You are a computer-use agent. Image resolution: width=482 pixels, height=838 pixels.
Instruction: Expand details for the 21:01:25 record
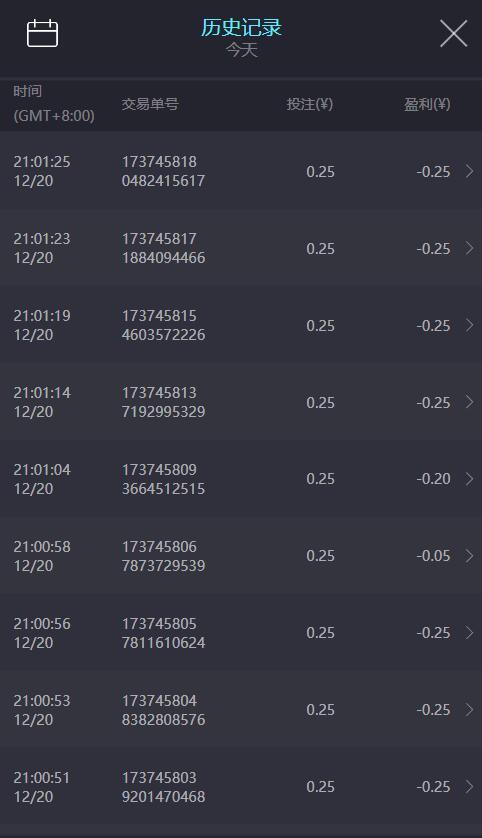tap(469, 171)
